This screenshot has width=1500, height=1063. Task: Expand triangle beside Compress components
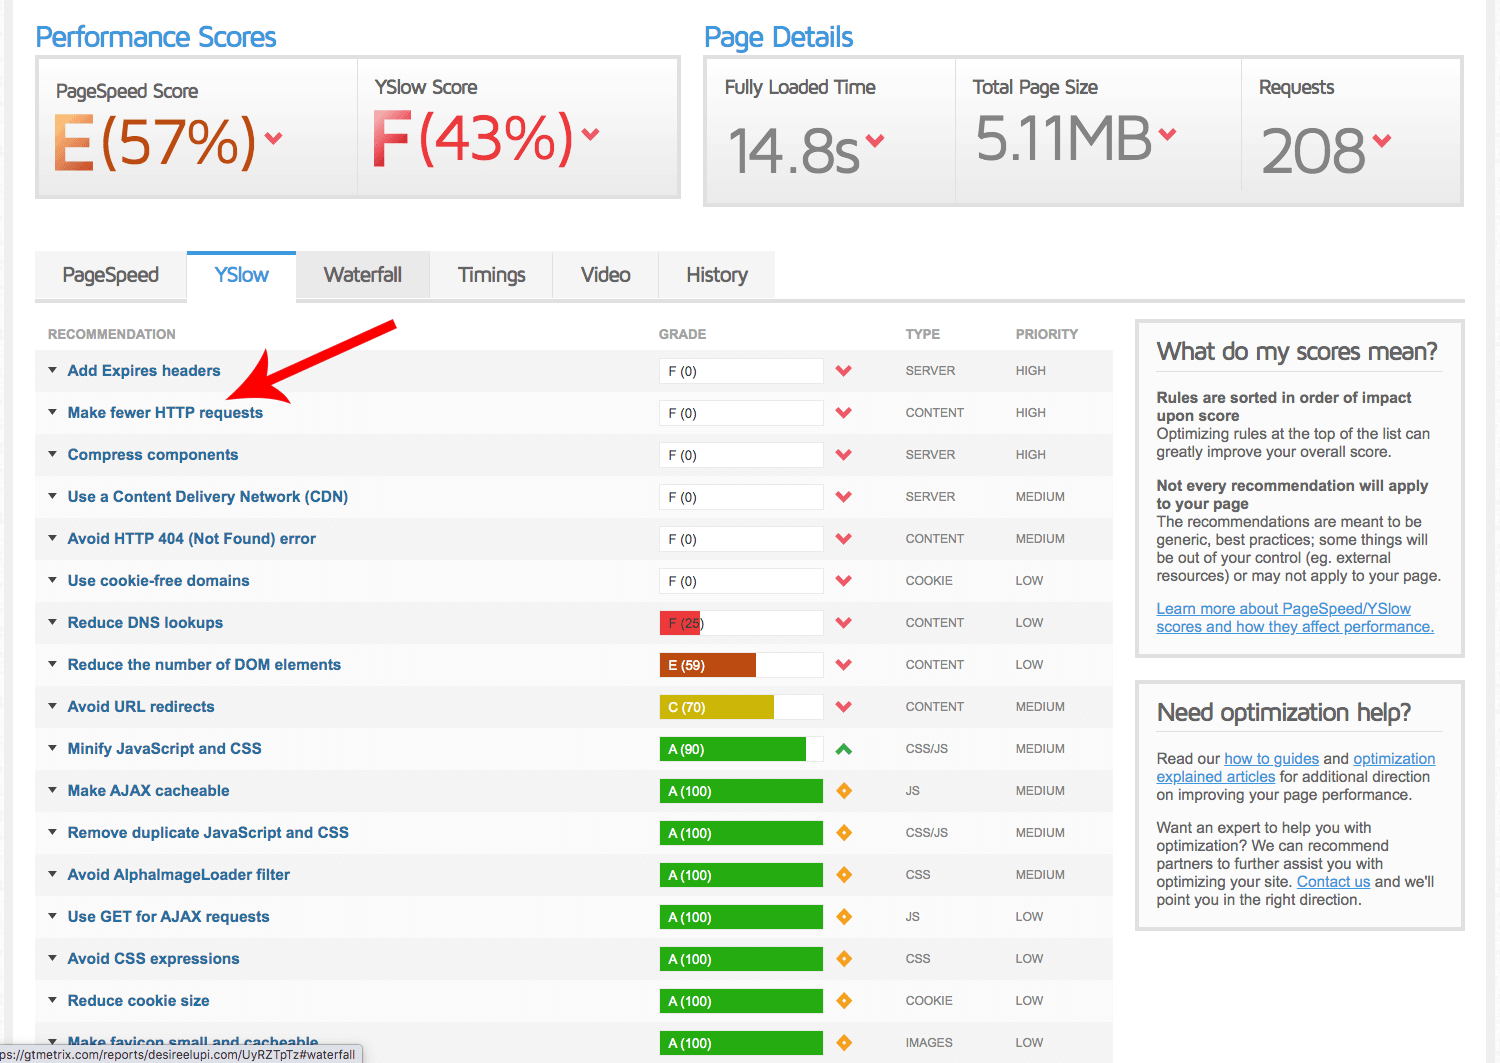(52, 454)
